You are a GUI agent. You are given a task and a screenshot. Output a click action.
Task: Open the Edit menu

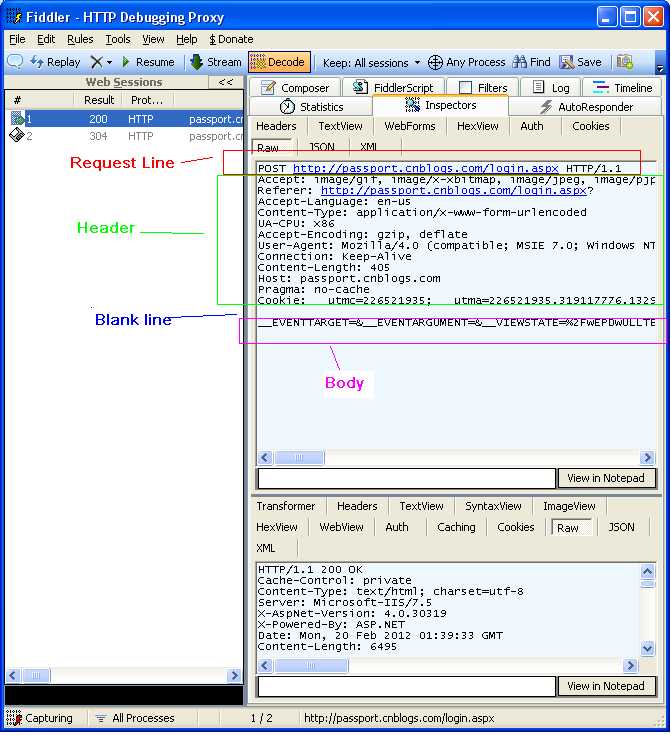46,39
